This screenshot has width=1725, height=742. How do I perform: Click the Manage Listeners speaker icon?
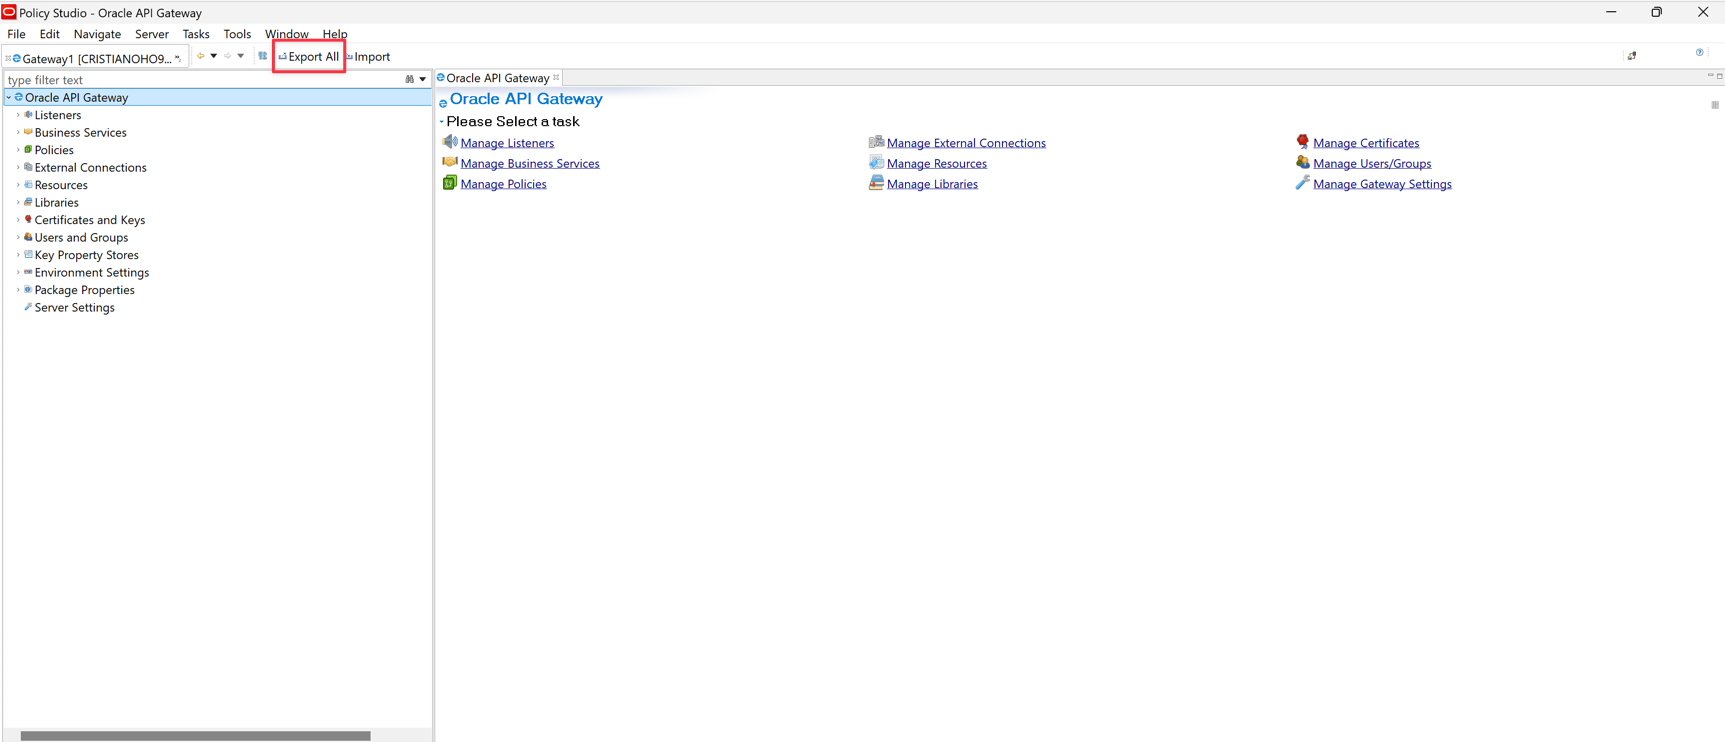click(450, 142)
